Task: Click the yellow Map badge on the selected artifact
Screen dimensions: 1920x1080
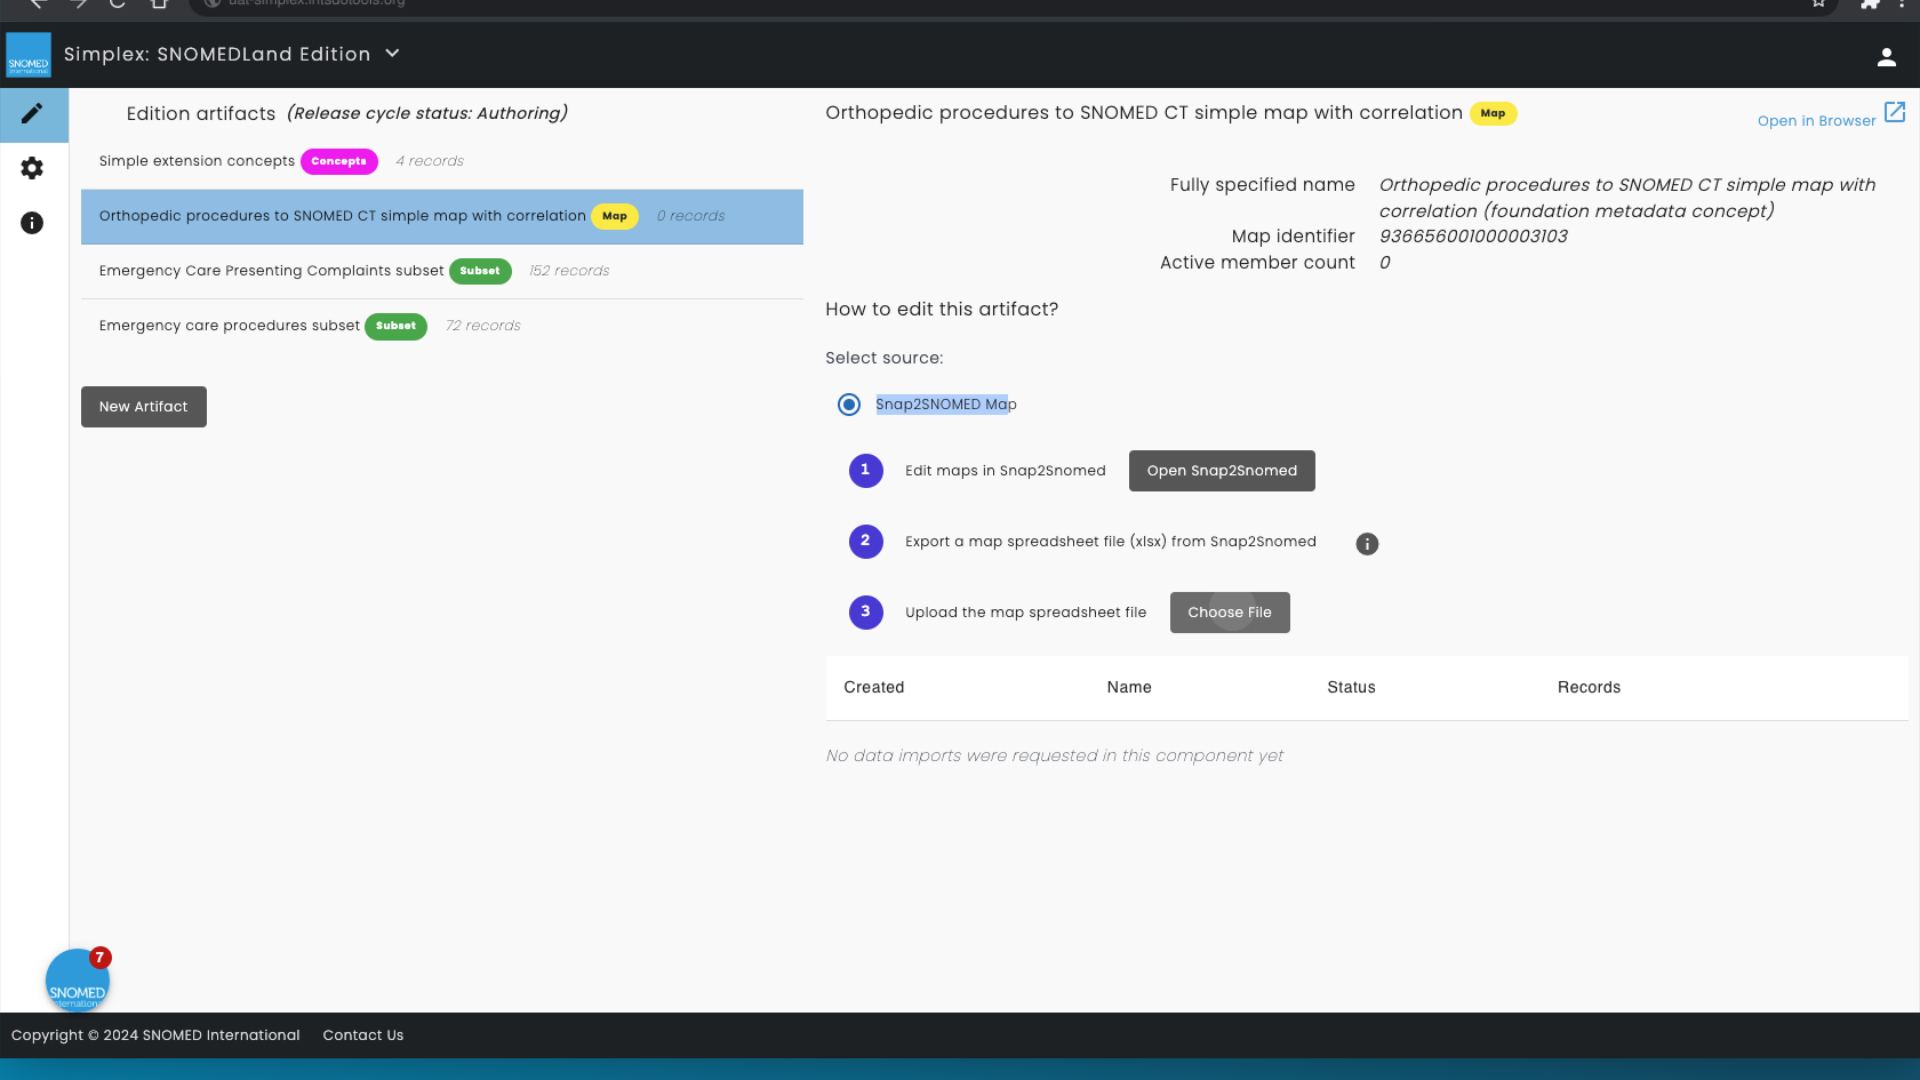Action: click(614, 216)
